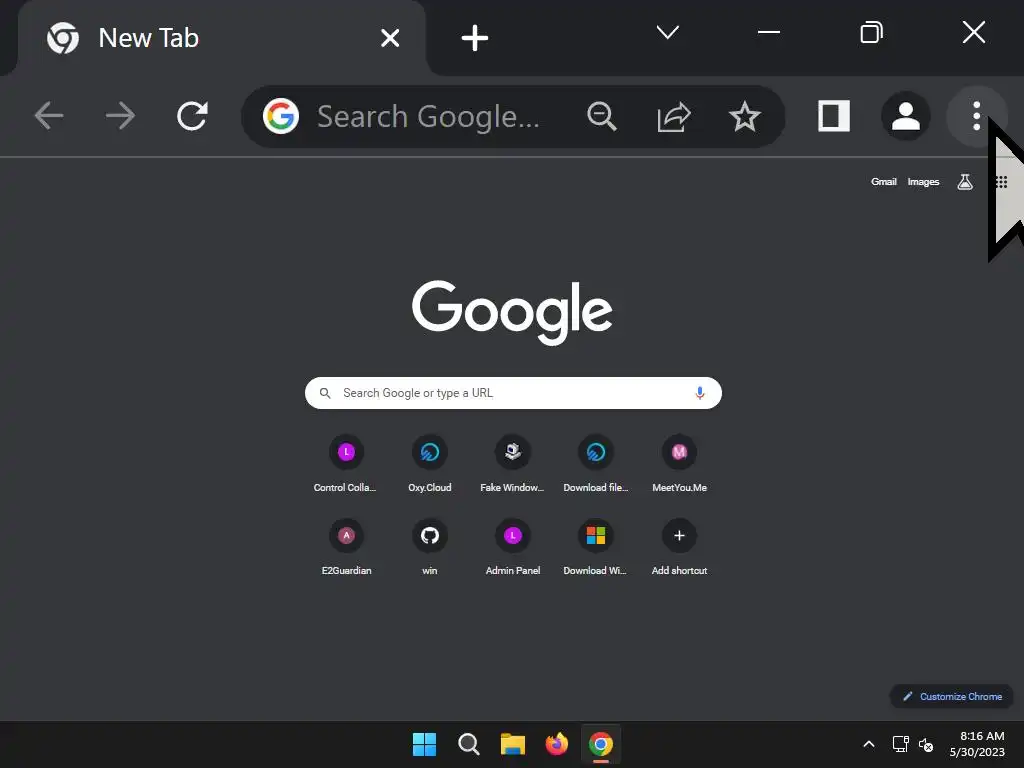
Task: Open Windows Start menu
Action: click(x=424, y=744)
